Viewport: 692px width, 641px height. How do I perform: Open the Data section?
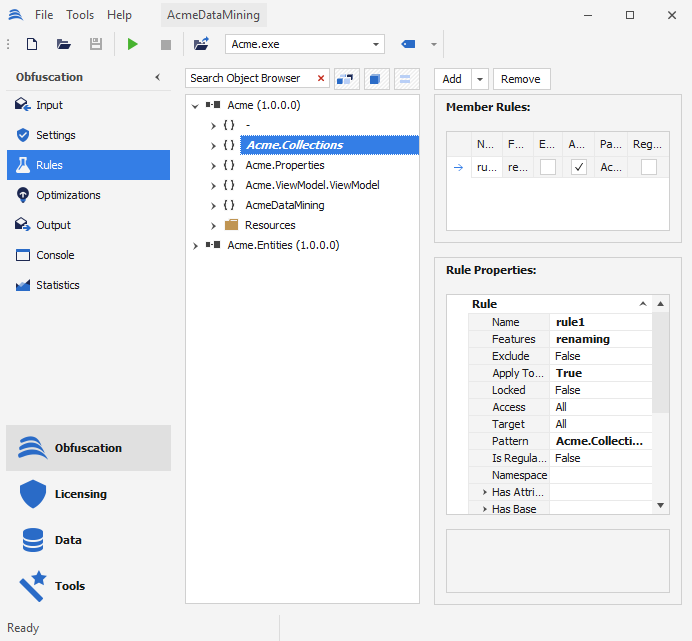[68, 540]
